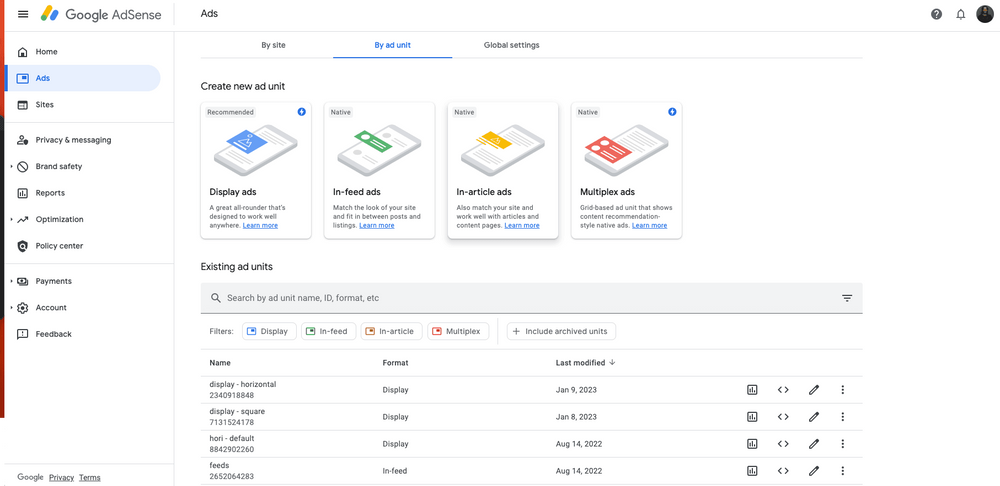Expand the Optimization sidebar section
This screenshot has width=1000, height=486.
coord(11,219)
